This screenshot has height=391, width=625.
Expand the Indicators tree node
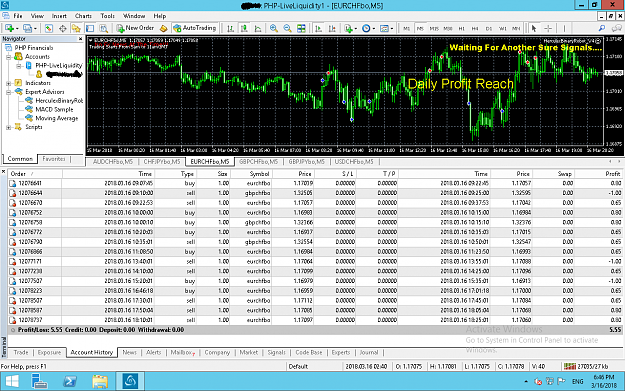tap(8, 83)
